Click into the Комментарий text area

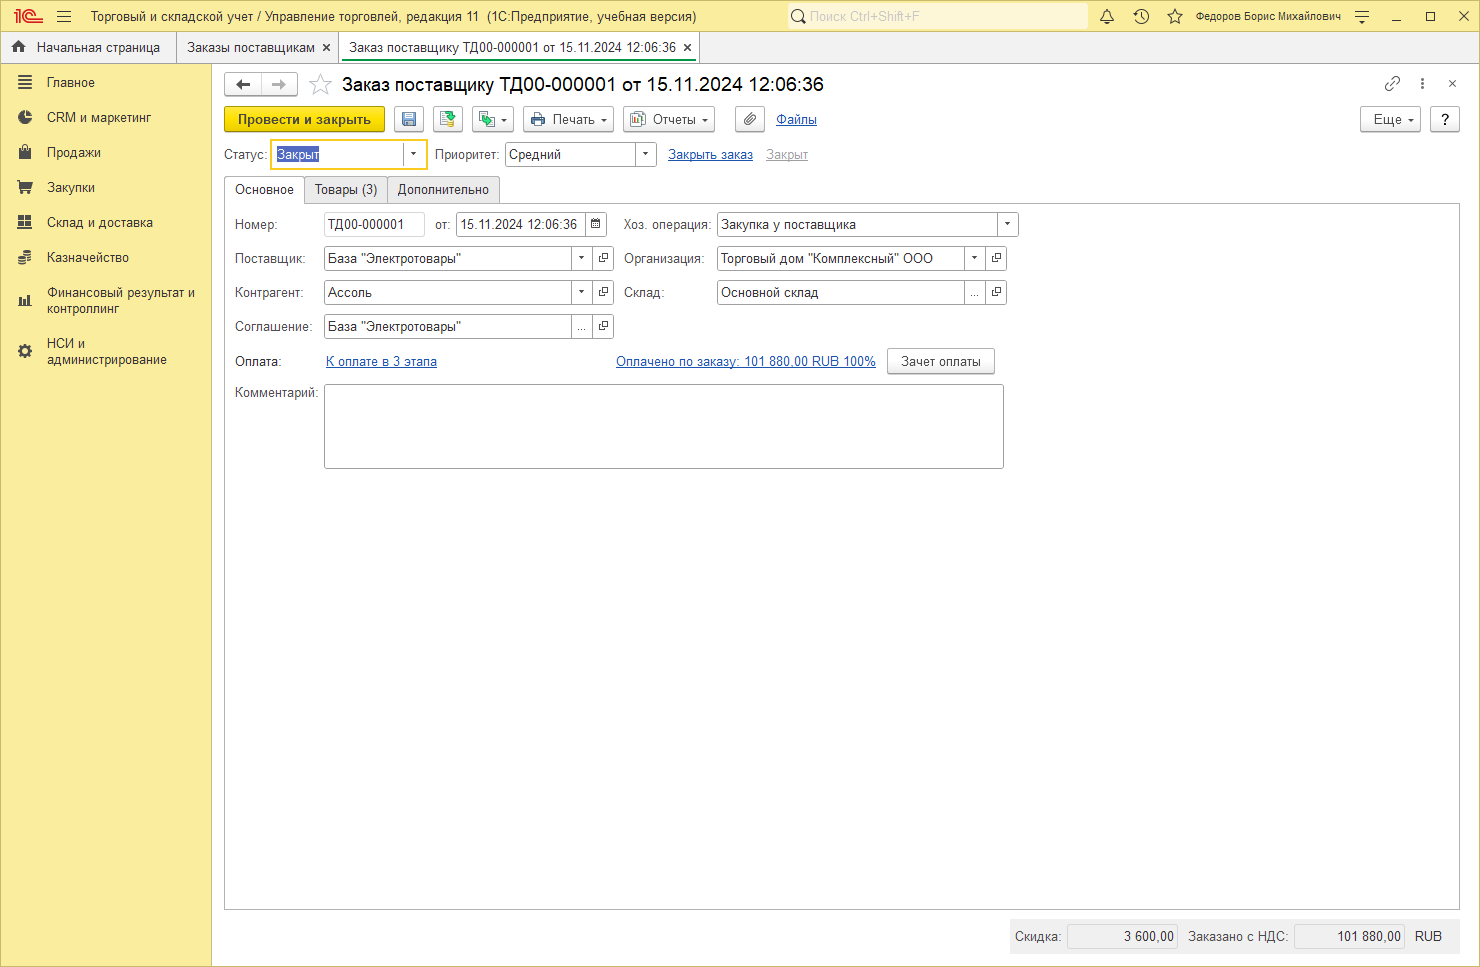tap(664, 427)
